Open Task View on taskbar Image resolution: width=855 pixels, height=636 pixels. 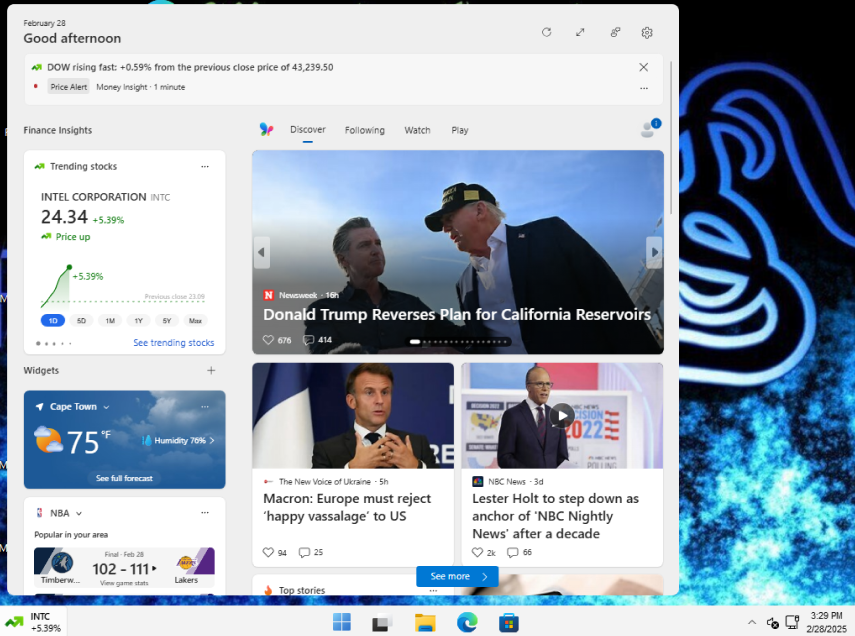[x=382, y=622]
